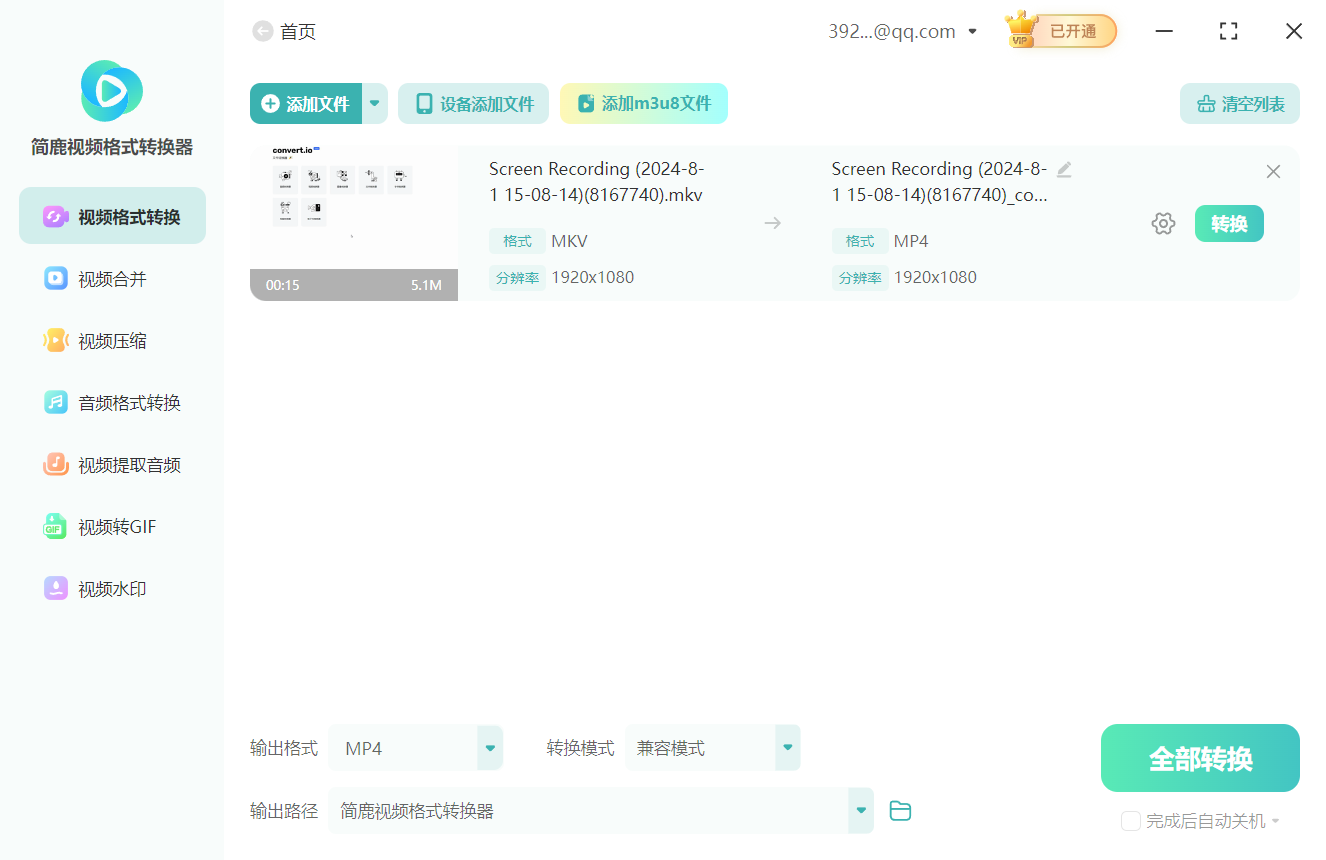Rename output file using the pencil icon
1326x860 pixels.
pos(1063,169)
